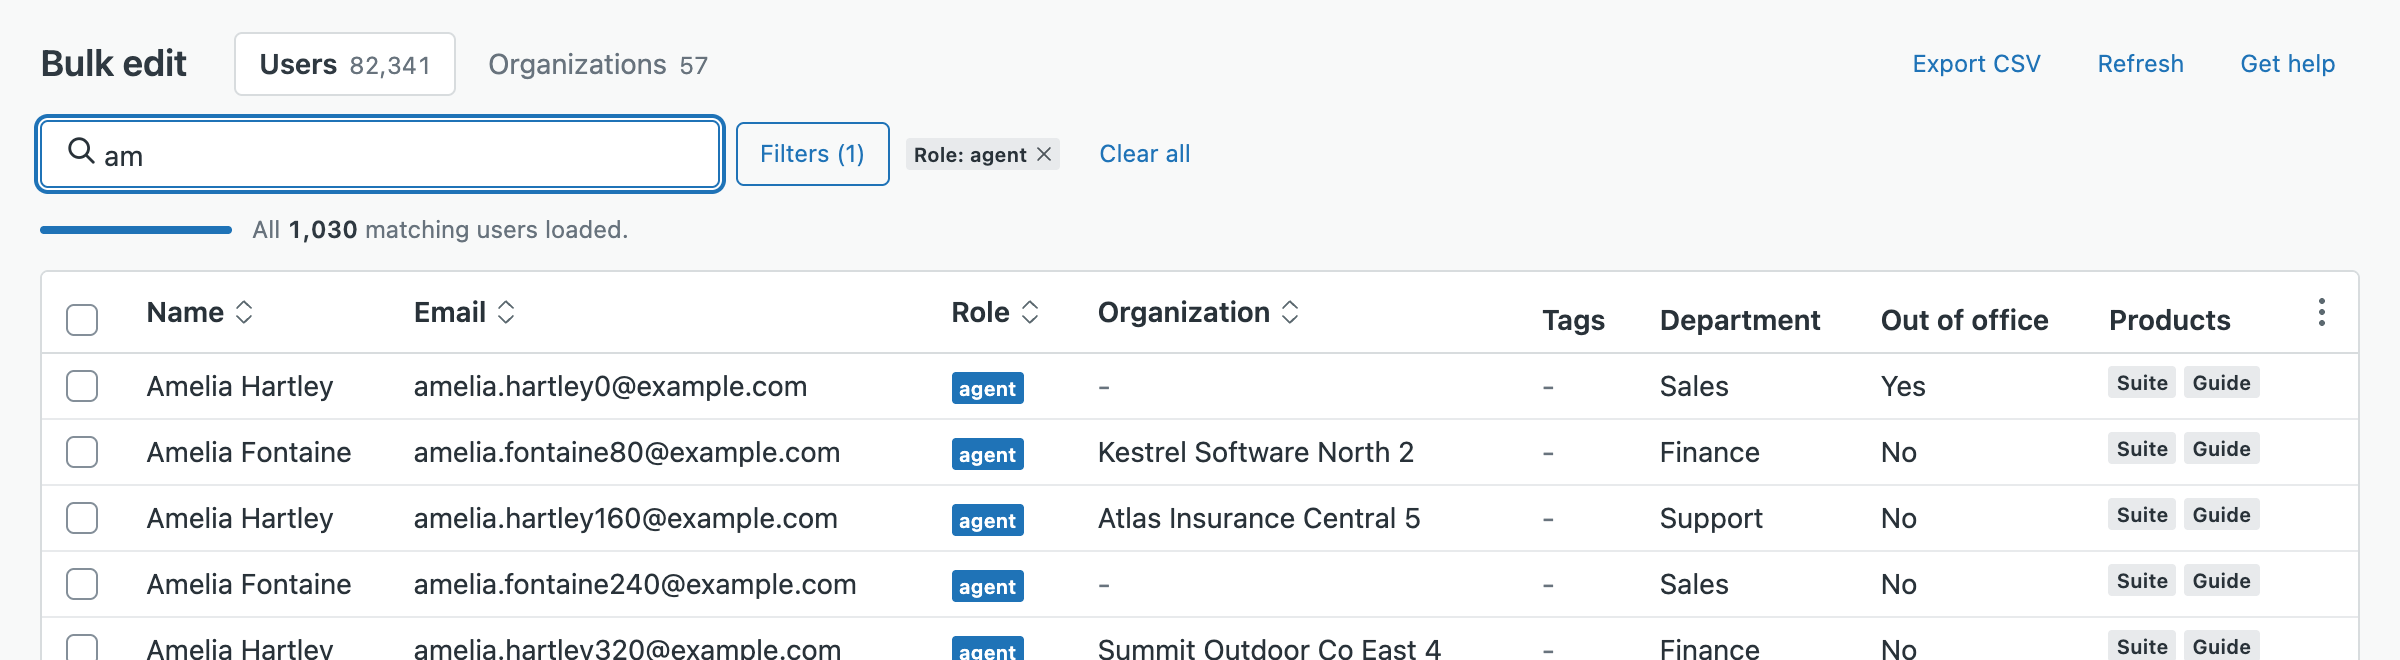
Task: Click Finance department in fontaine80 row
Action: [x=1709, y=452]
